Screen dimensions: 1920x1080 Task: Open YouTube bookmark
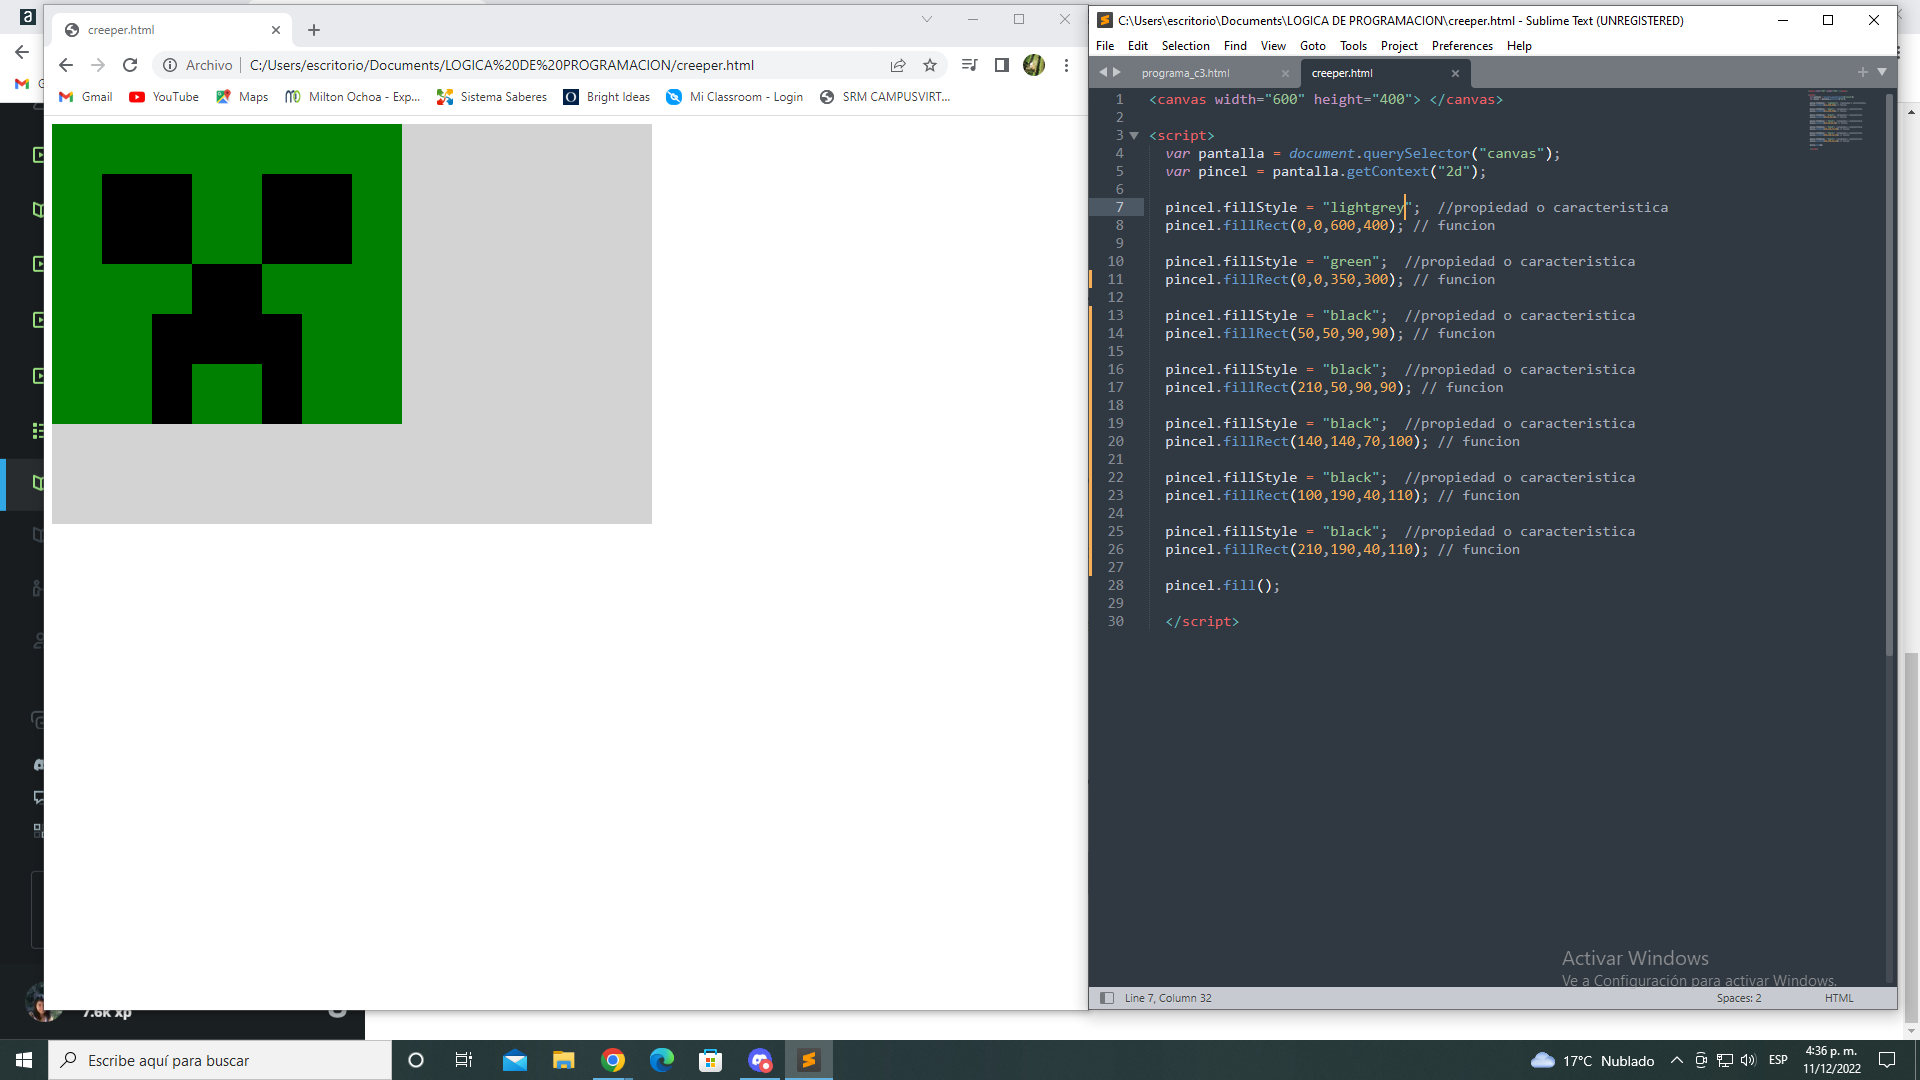coord(164,97)
